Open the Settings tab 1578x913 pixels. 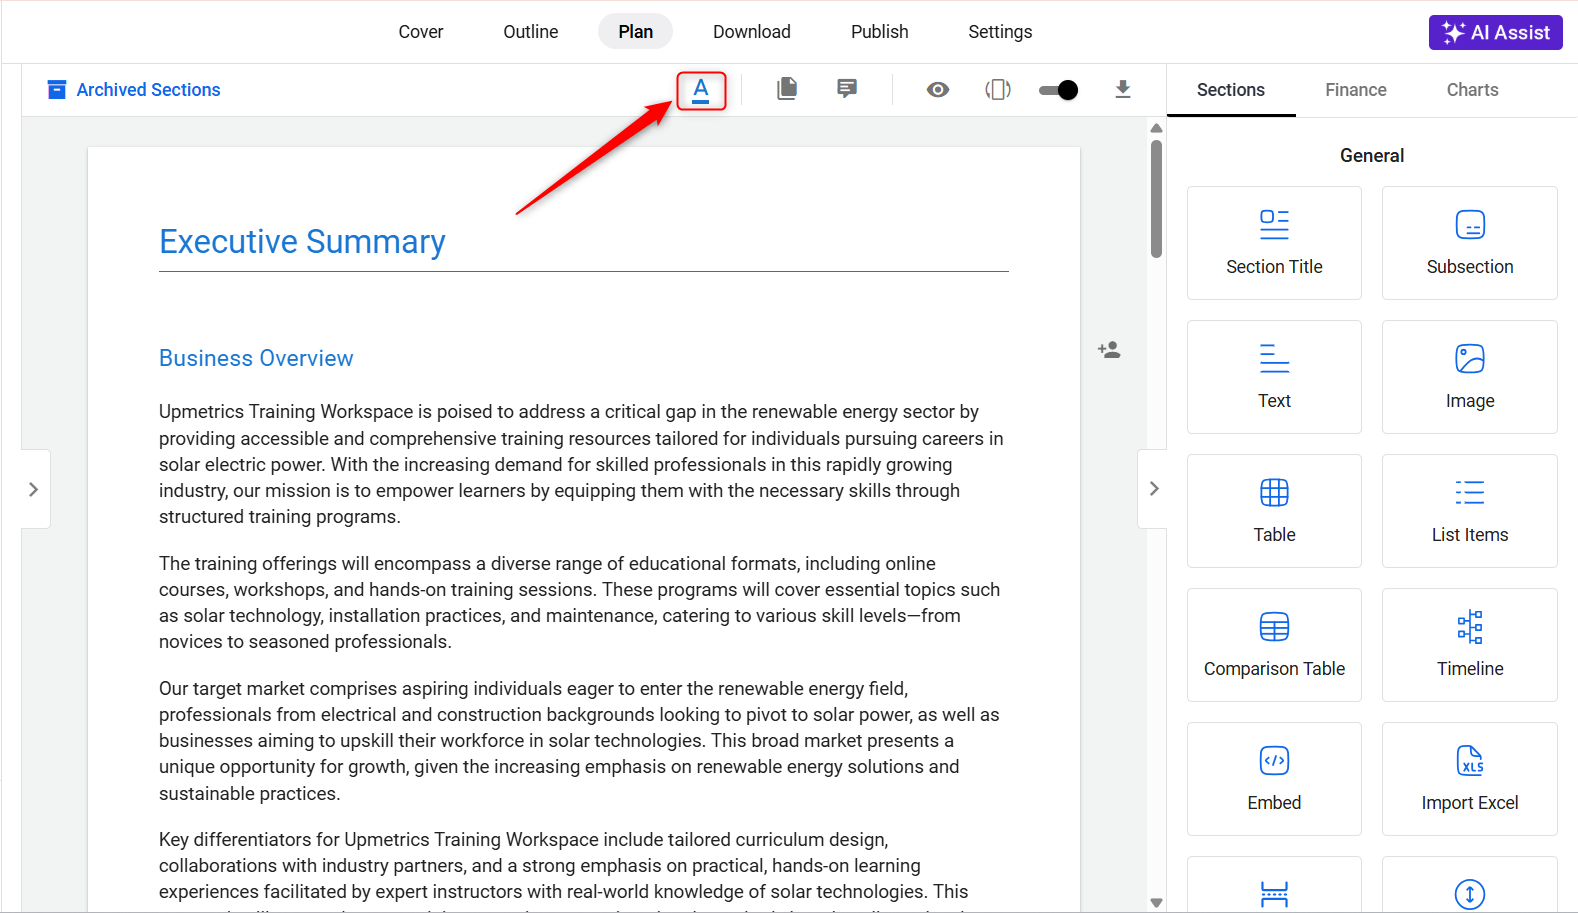click(x=1000, y=32)
